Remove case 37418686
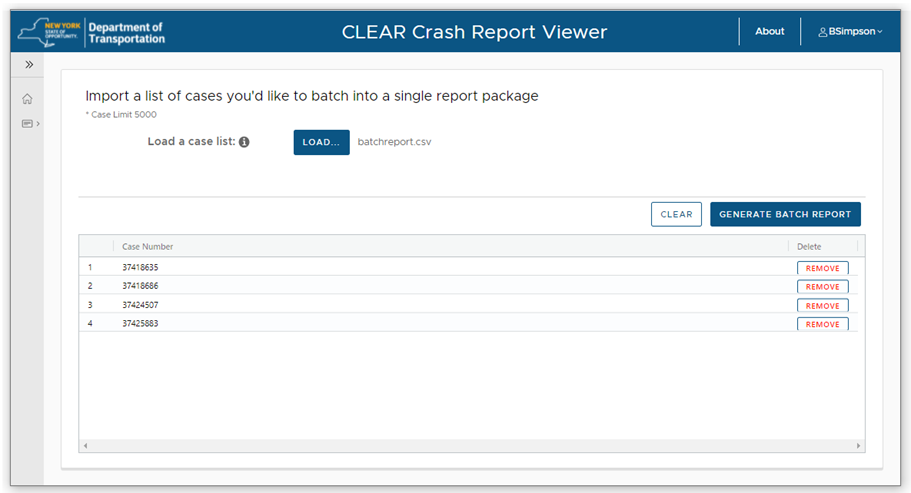 [x=822, y=287]
